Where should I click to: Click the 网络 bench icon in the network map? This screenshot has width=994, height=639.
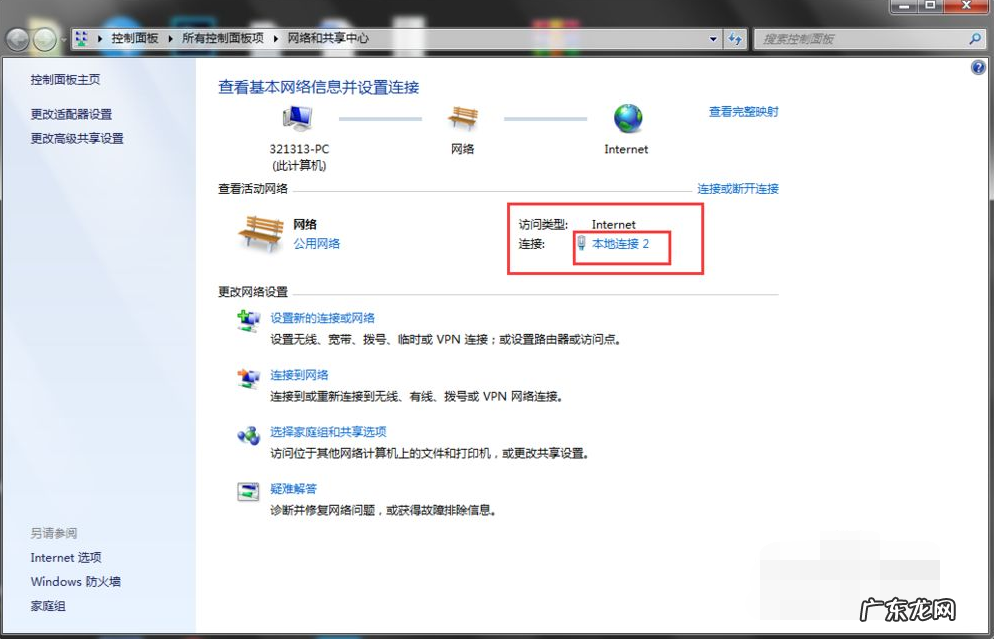pos(463,118)
